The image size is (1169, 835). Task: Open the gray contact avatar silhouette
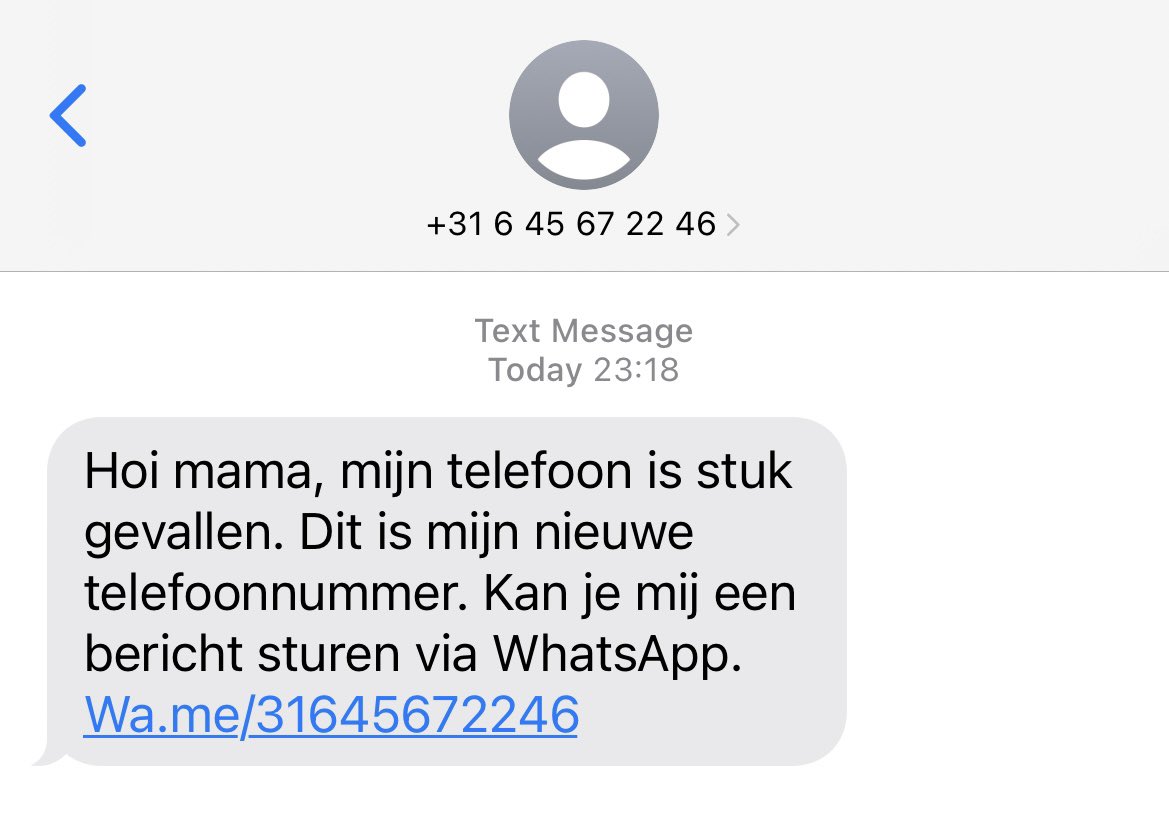coord(584,115)
